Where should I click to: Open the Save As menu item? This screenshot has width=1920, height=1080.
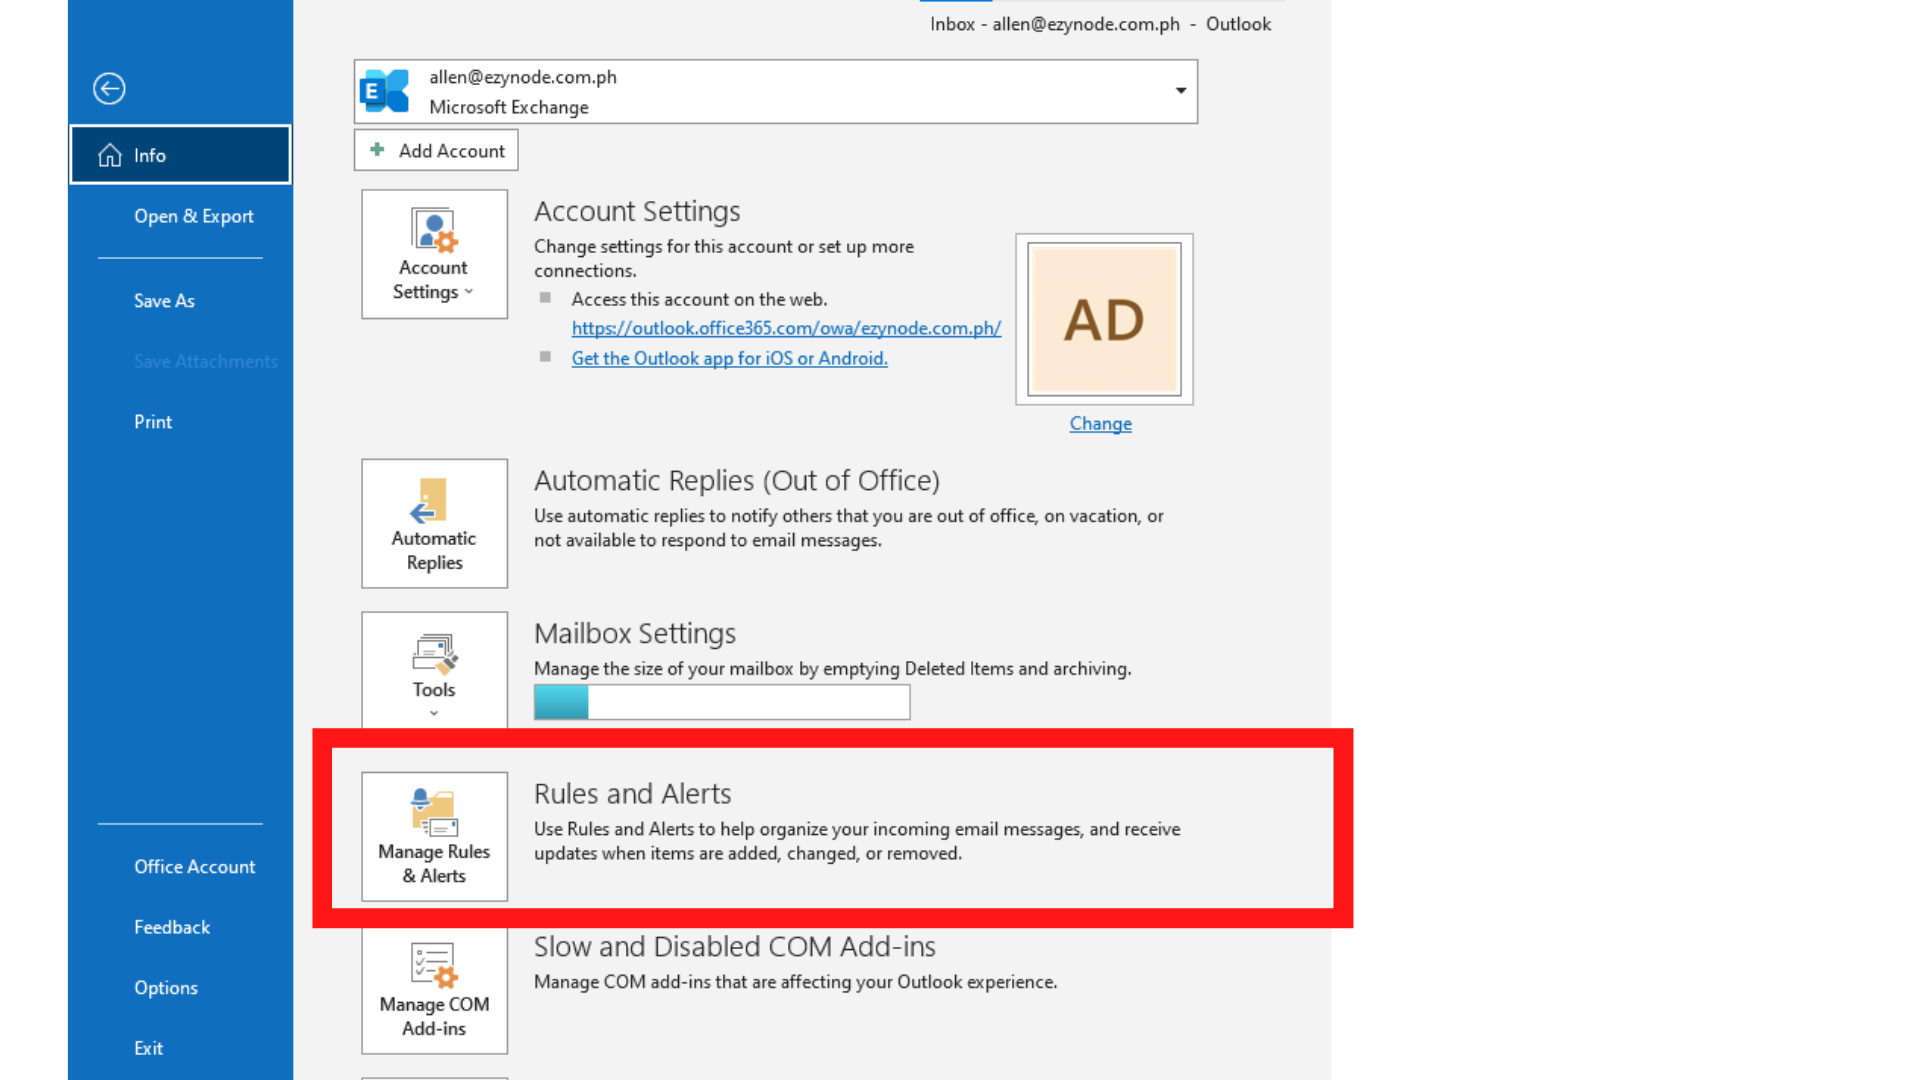pyautogui.click(x=164, y=301)
